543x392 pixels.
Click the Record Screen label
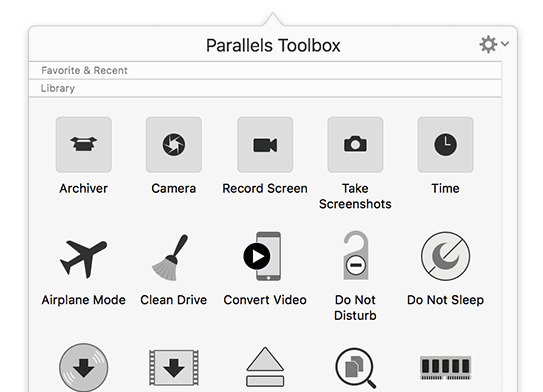point(265,188)
